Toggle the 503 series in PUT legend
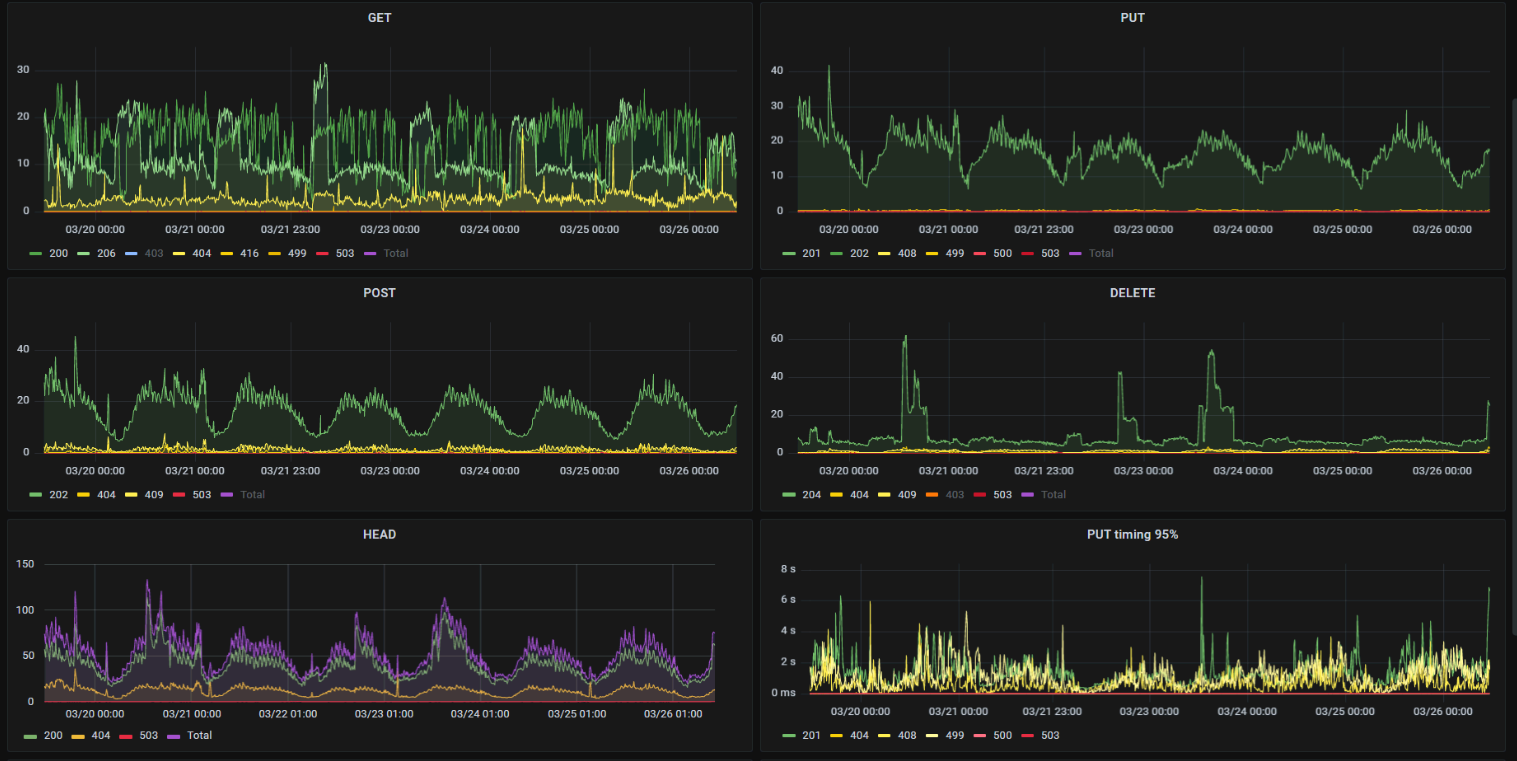 pyautogui.click(x=1050, y=253)
